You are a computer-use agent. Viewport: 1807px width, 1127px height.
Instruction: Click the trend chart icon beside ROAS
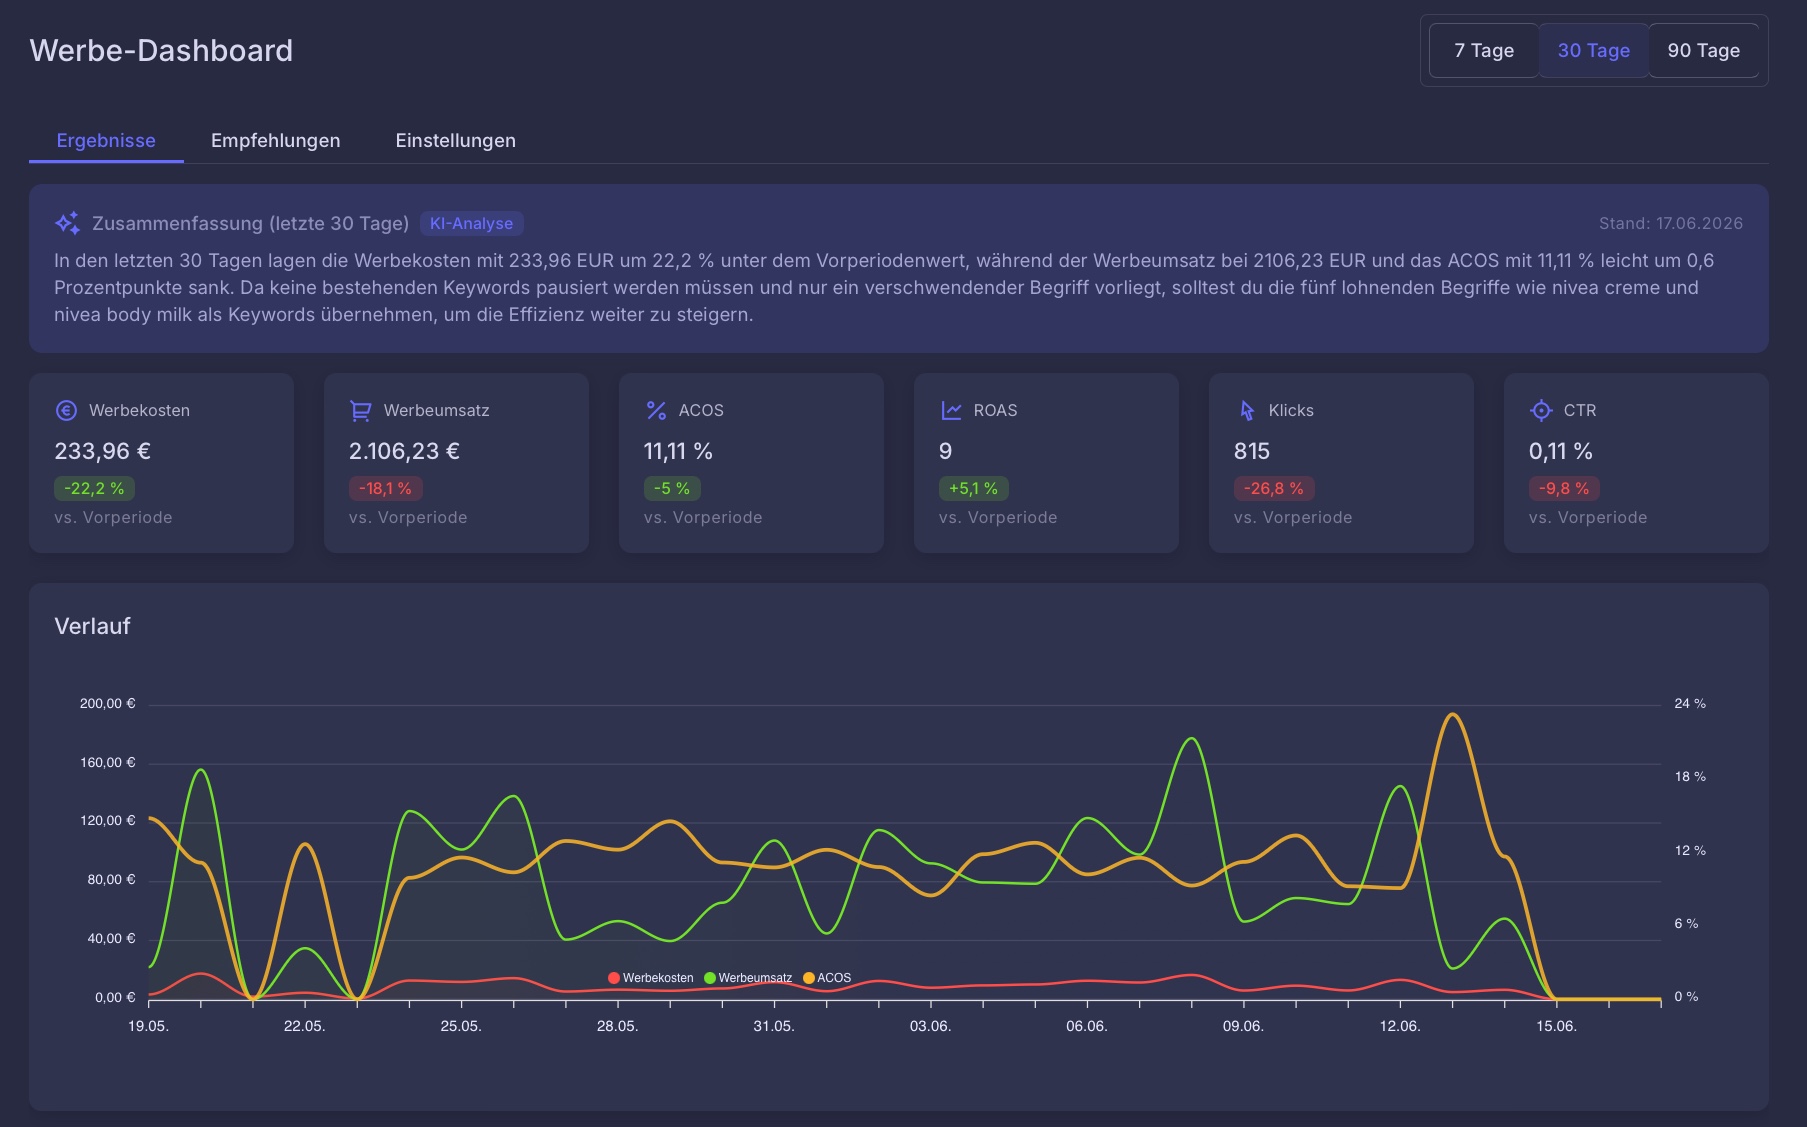click(x=951, y=410)
